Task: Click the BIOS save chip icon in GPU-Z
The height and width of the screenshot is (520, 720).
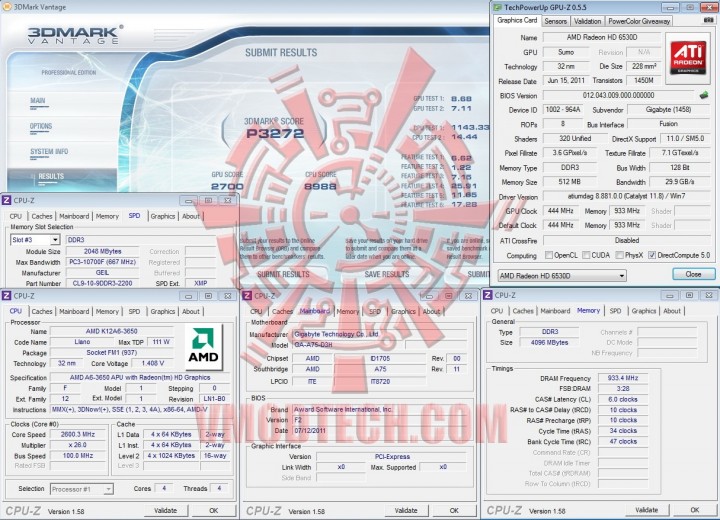Action: point(703,95)
